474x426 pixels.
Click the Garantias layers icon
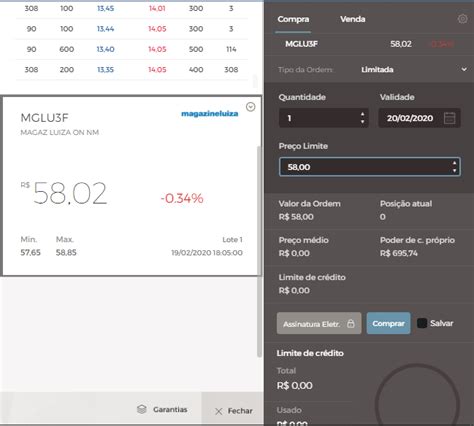point(142,409)
